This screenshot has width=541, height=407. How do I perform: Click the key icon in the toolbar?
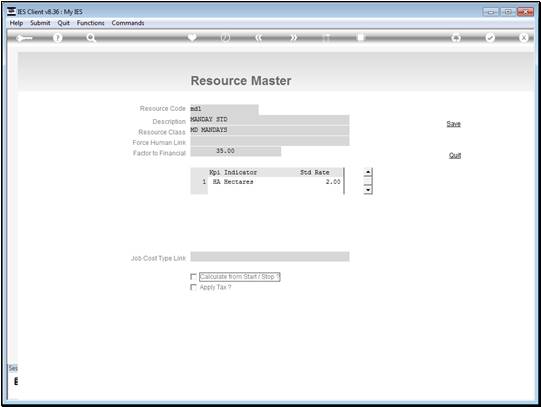tap(24, 38)
